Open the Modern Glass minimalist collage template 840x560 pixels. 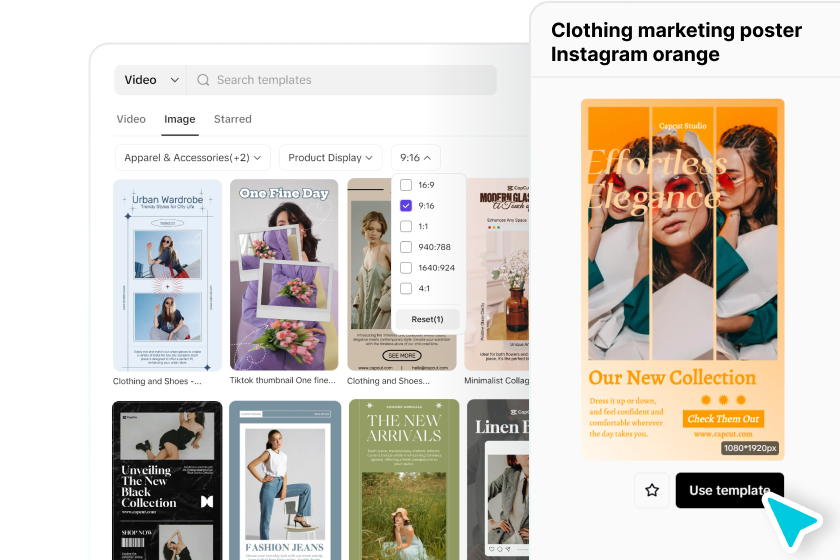click(x=497, y=275)
